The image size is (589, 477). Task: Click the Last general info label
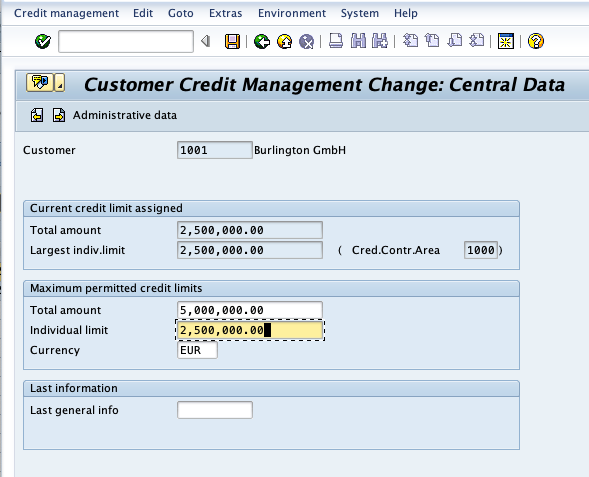click(74, 410)
